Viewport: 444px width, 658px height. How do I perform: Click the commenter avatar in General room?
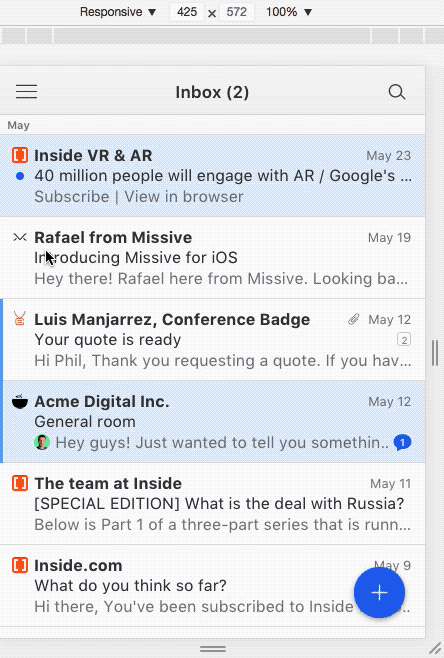[42, 442]
